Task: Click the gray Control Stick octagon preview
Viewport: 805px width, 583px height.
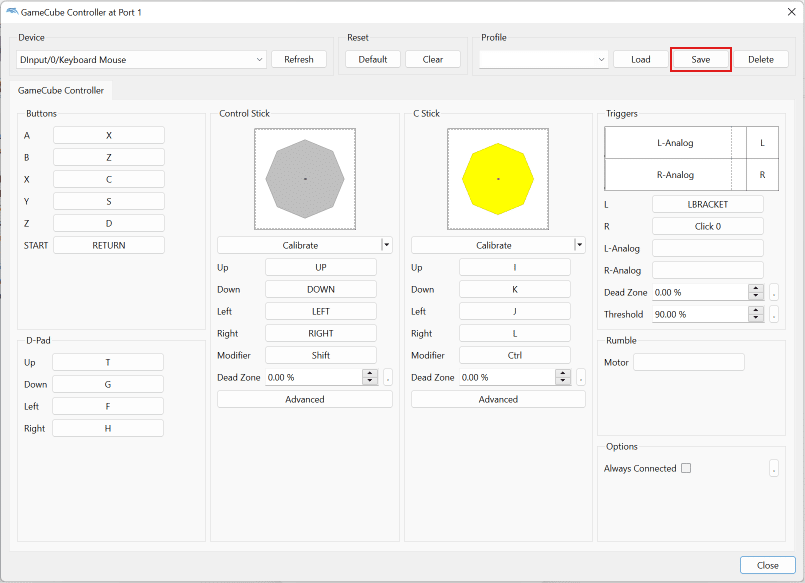Action: (x=305, y=178)
